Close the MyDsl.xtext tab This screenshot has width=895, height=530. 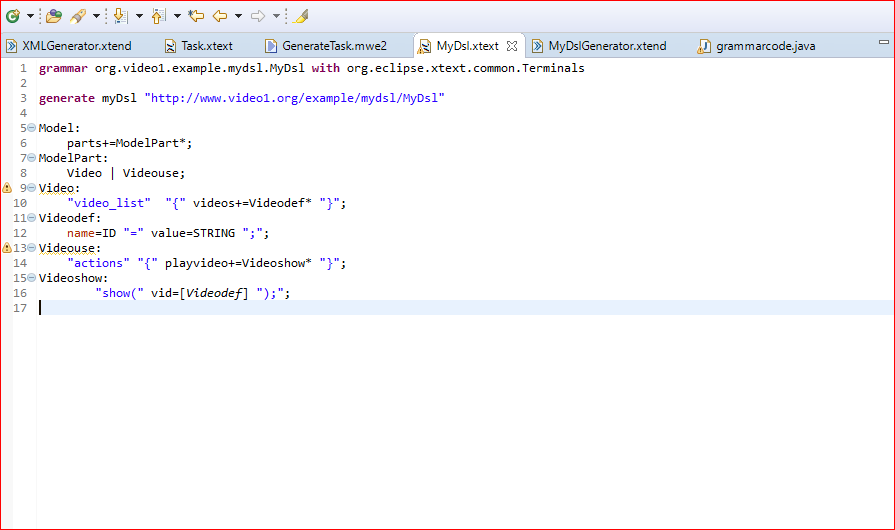click(512, 46)
